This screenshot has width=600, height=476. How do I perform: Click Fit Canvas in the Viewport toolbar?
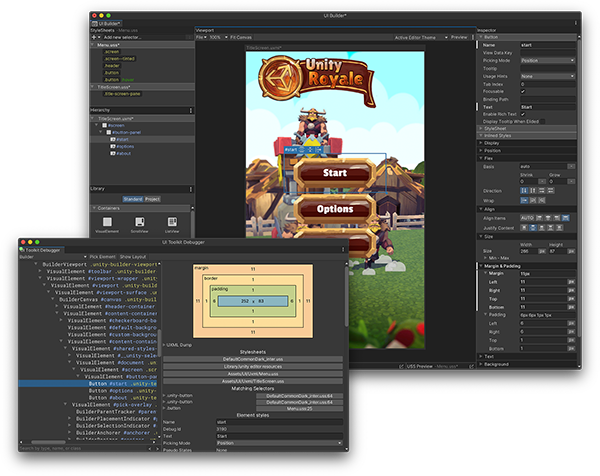[x=241, y=37]
